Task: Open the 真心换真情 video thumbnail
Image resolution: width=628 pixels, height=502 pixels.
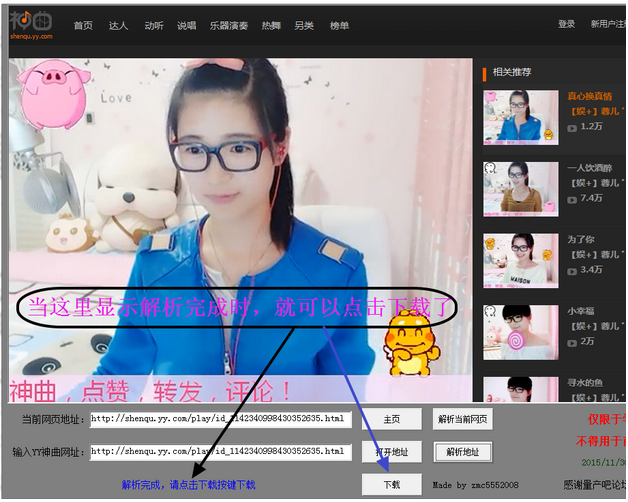Action: click(x=521, y=117)
